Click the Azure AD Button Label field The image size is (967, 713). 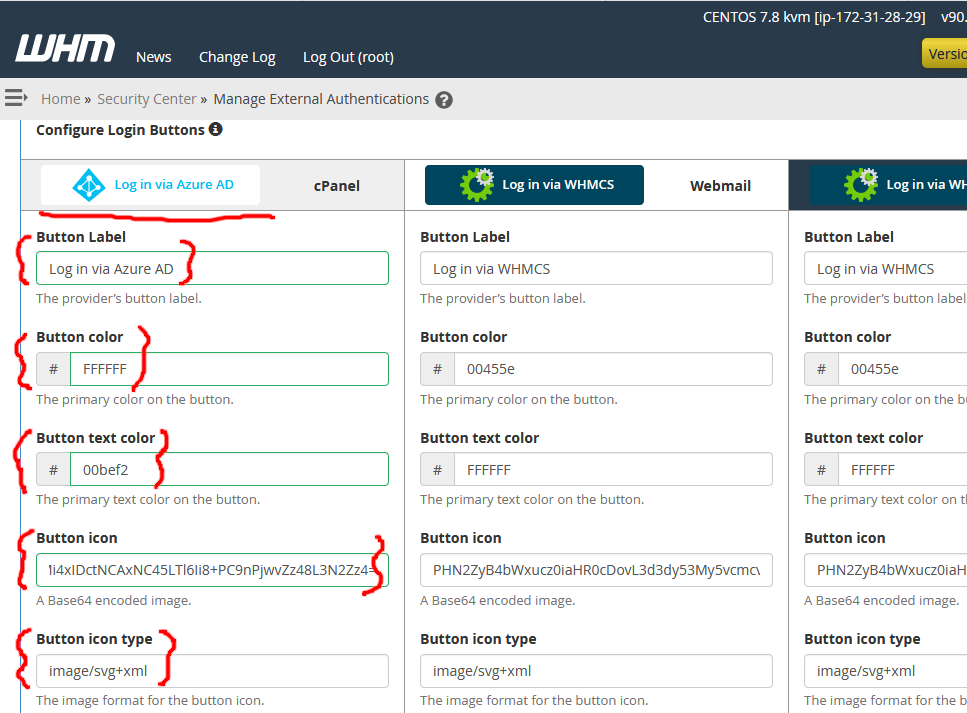[212, 268]
